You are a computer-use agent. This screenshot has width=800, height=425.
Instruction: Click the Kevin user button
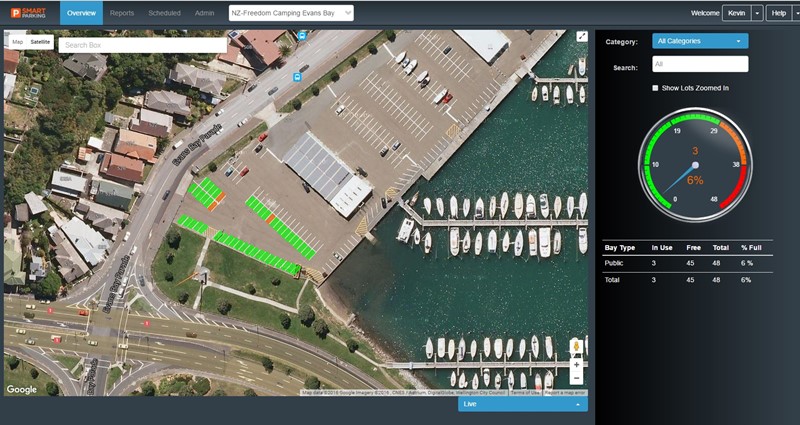pos(736,13)
